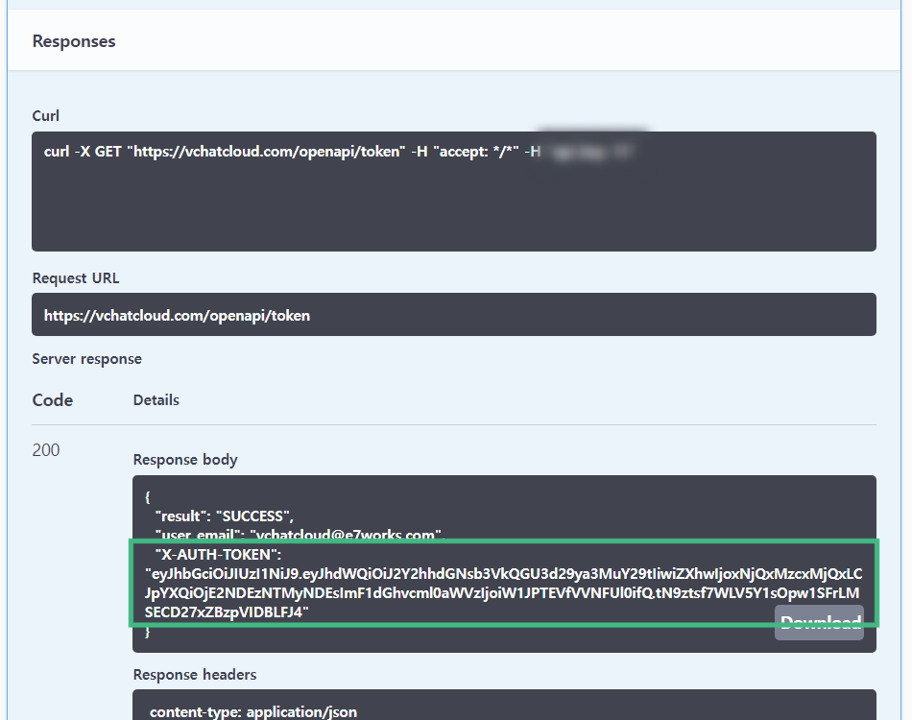This screenshot has width=912, height=720.
Task: Click the Code column header
Action: pyautogui.click(x=53, y=400)
